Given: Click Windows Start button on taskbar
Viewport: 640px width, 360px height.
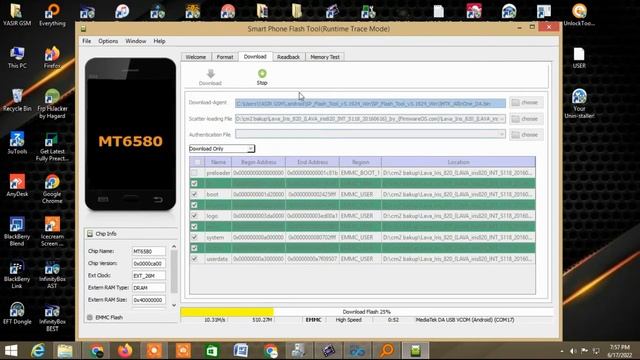Looking at the screenshot, I should [x=11, y=351].
